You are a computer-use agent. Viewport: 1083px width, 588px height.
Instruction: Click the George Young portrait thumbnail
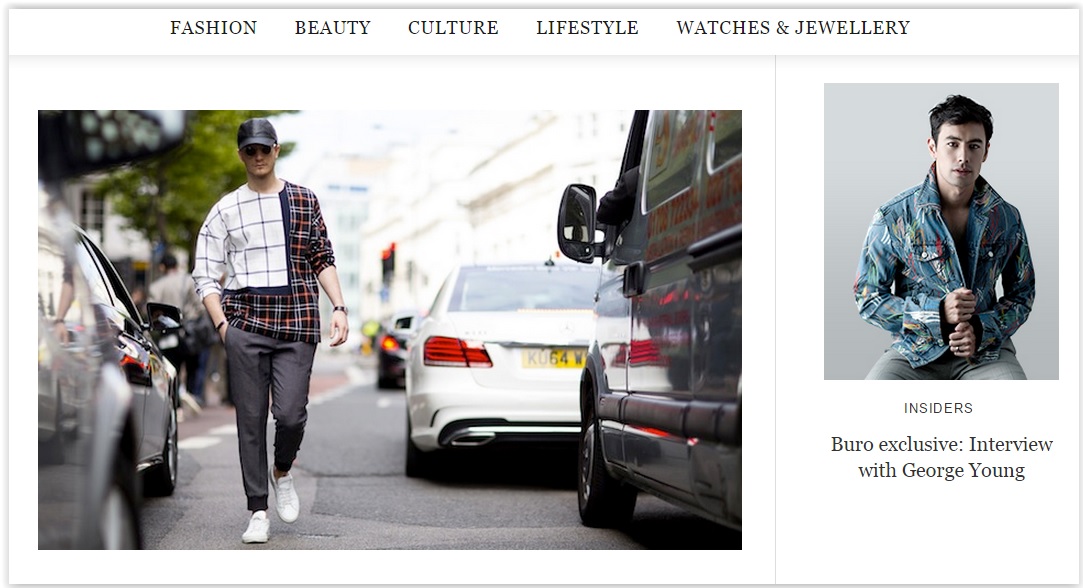(x=941, y=231)
